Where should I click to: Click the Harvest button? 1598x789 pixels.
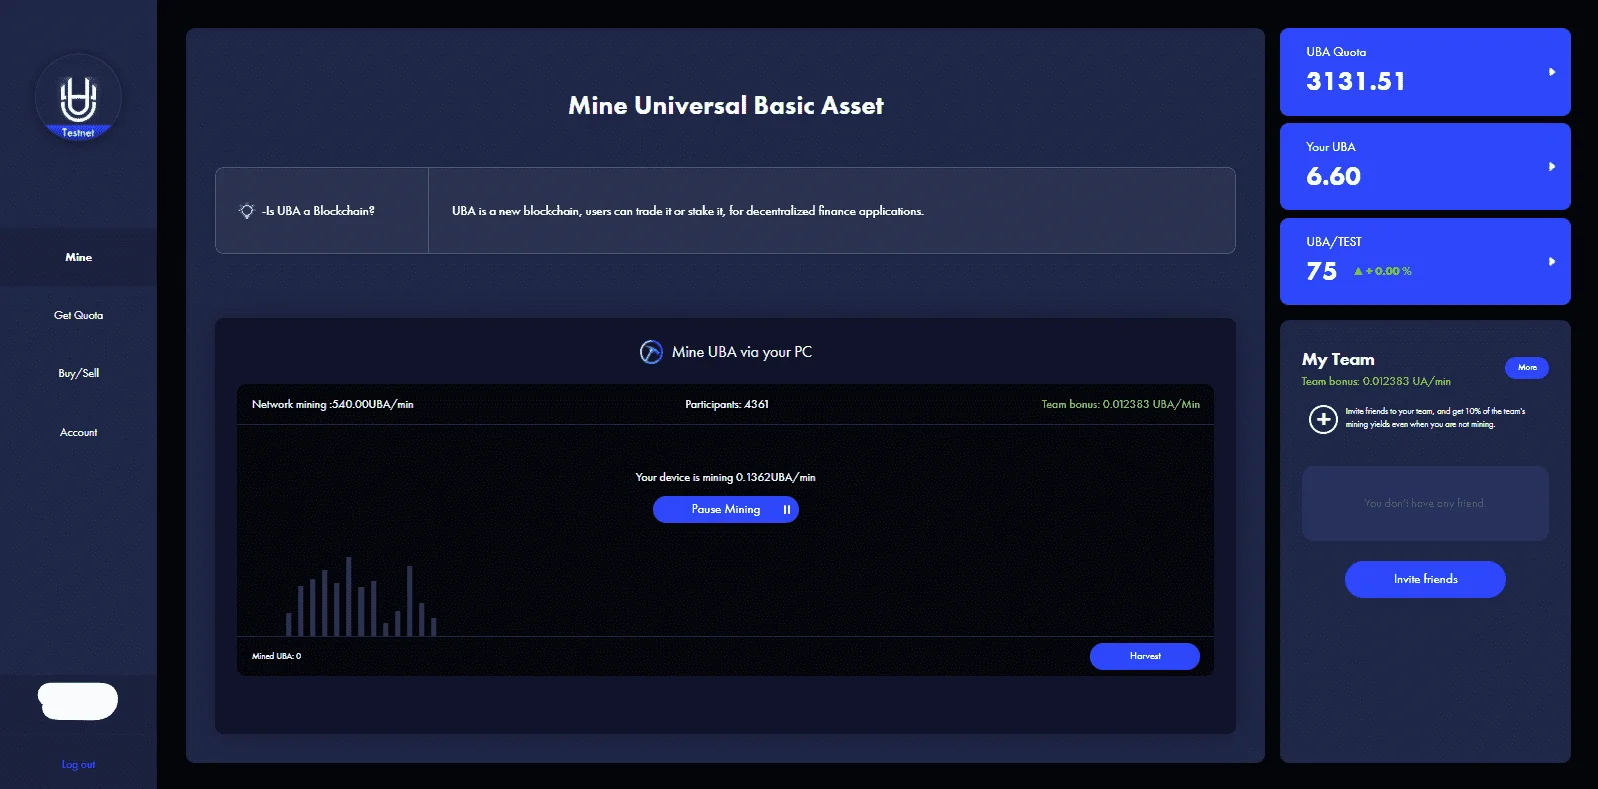[x=1145, y=656]
